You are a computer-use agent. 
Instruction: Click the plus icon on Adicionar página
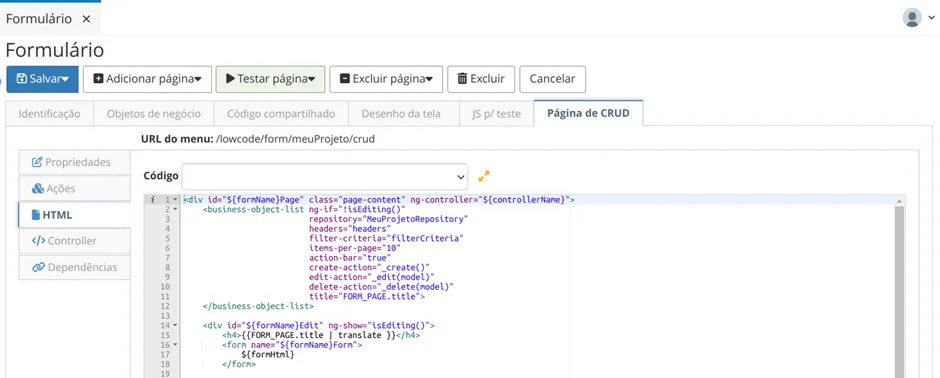(x=99, y=79)
